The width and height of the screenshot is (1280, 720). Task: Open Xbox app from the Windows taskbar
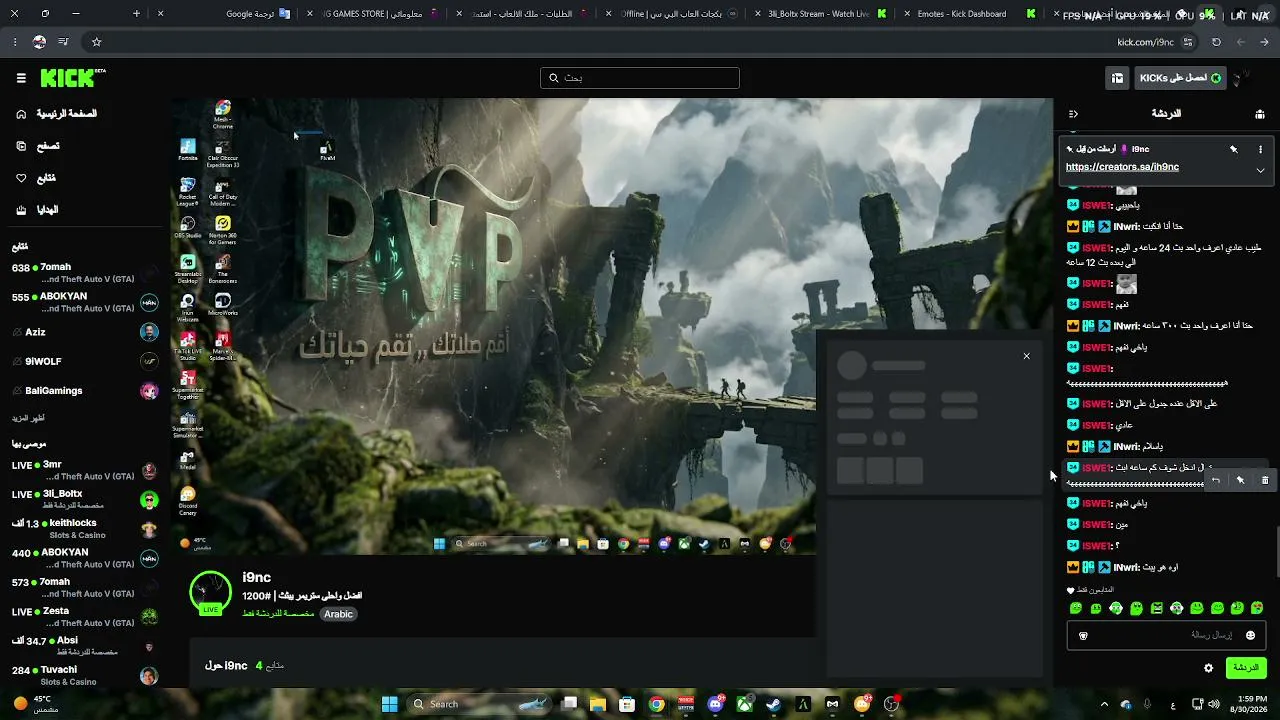click(744, 704)
